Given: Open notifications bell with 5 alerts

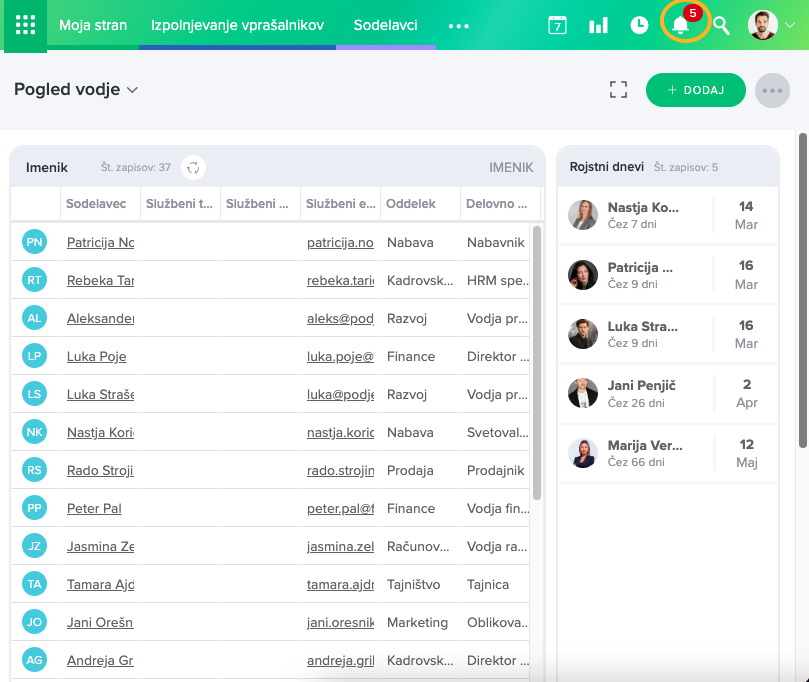Looking at the screenshot, I should click(682, 24).
